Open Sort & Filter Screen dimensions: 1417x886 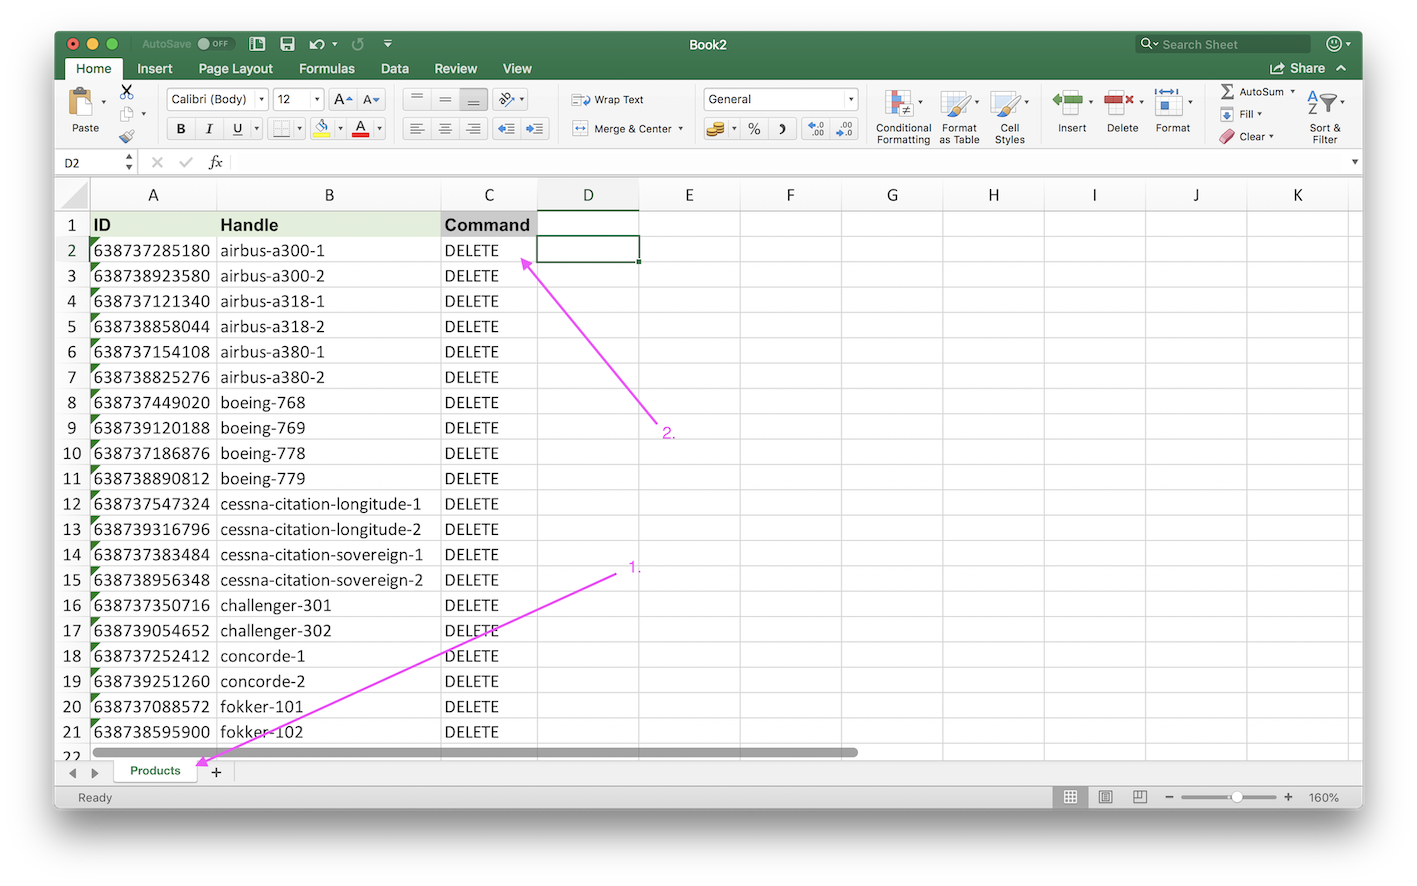pyautogui.click(x=1325, y=116)
